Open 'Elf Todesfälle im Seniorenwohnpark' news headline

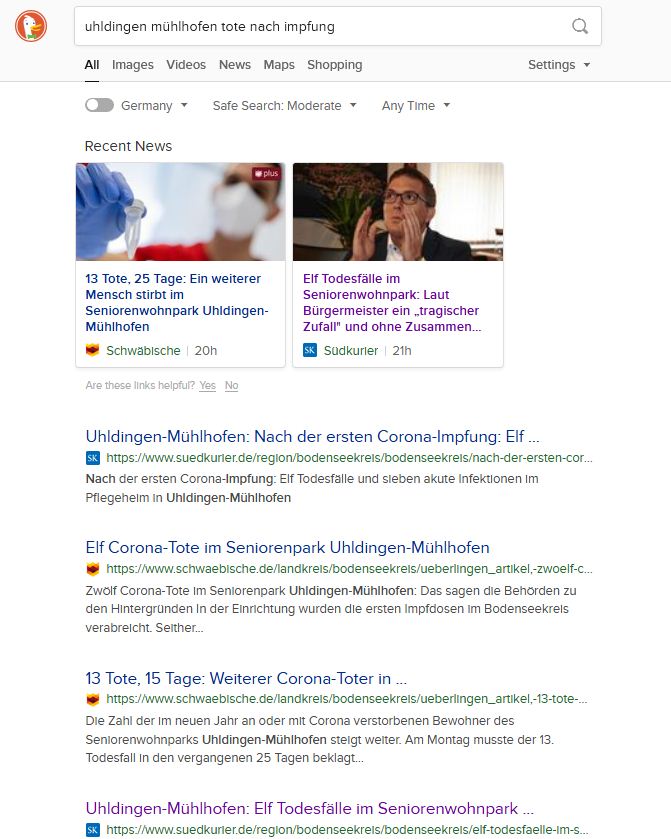click(x=392, y=302)
